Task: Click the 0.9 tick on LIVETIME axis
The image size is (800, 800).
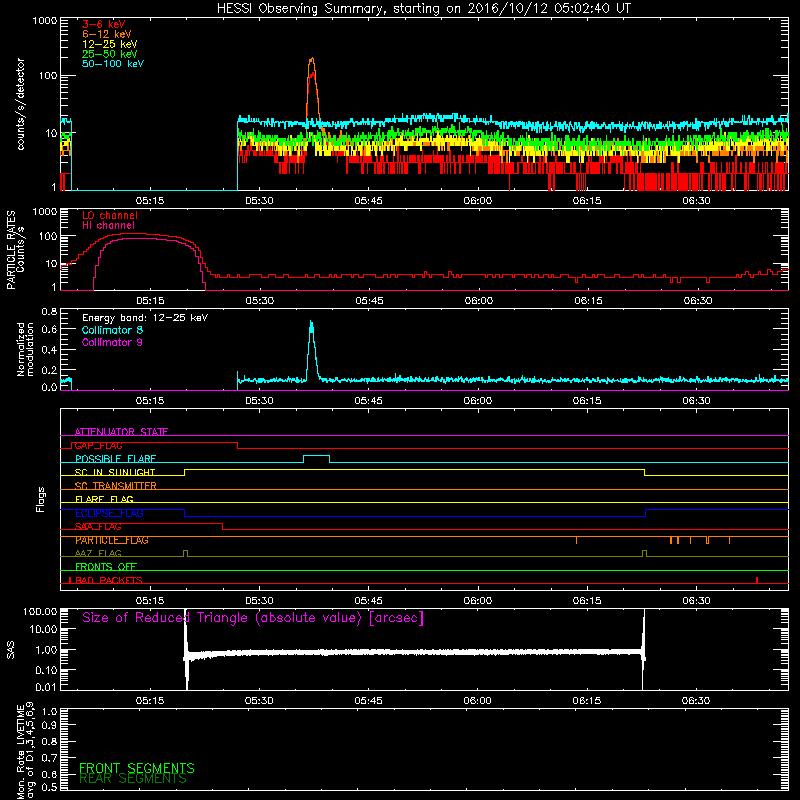Action: tap(49, 725)
